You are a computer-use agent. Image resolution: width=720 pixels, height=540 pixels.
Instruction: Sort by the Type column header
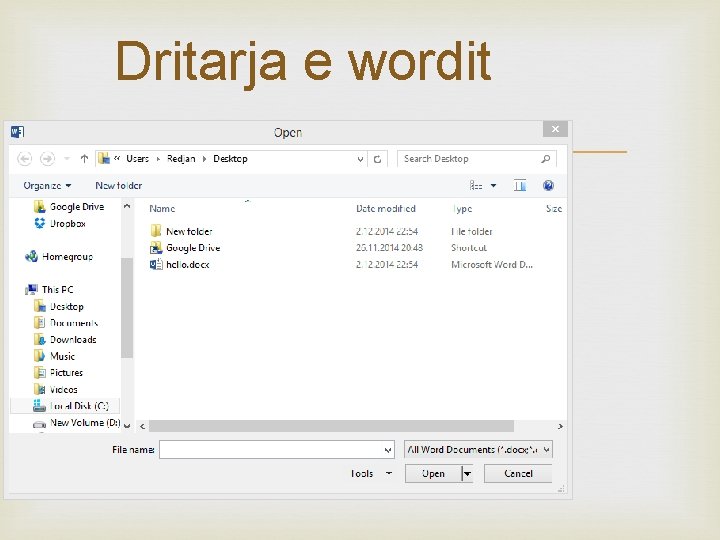tap(462, 208)
